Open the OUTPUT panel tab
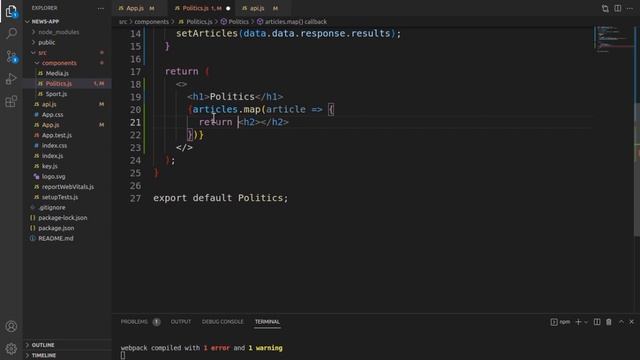Screen dimensions: 640x360 pos(181,322)
